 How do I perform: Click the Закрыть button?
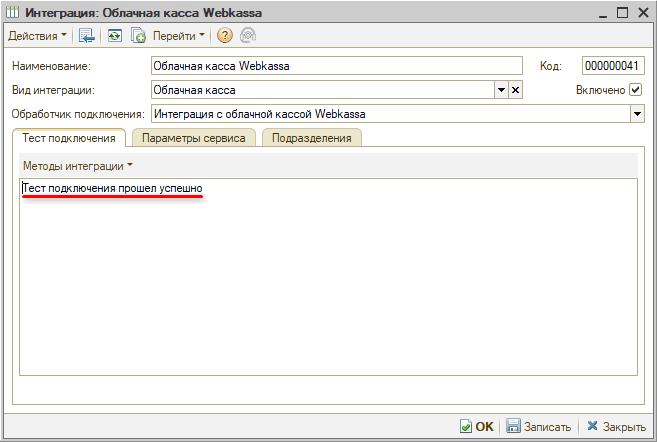pos(617,426)
